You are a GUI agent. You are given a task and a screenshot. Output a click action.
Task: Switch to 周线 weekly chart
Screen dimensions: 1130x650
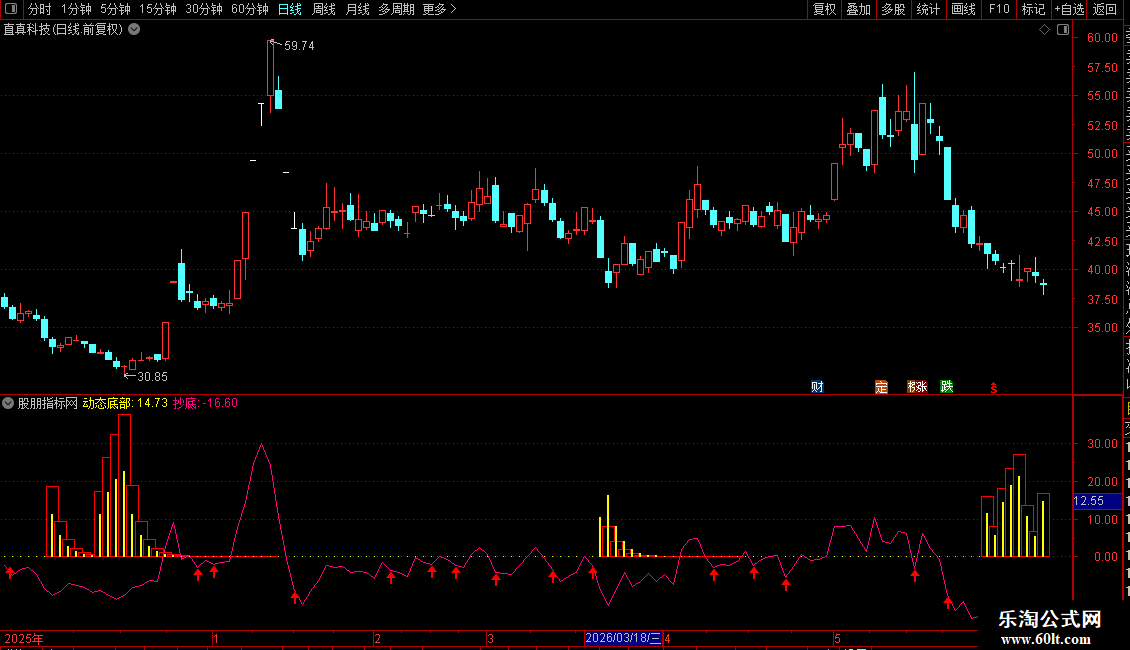click(x=324, y=9)
